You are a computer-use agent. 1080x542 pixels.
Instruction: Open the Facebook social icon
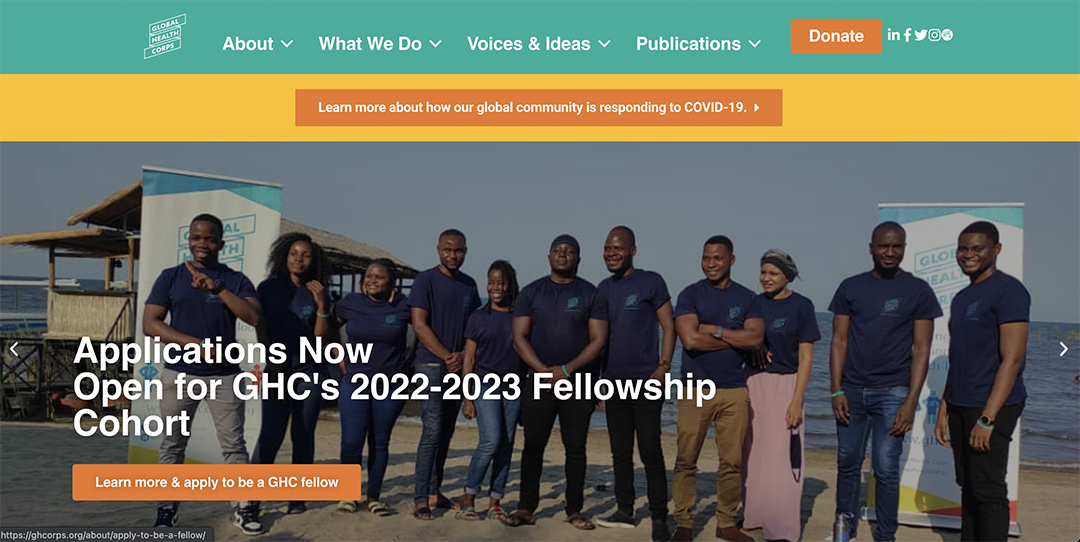tap(907, 35)
